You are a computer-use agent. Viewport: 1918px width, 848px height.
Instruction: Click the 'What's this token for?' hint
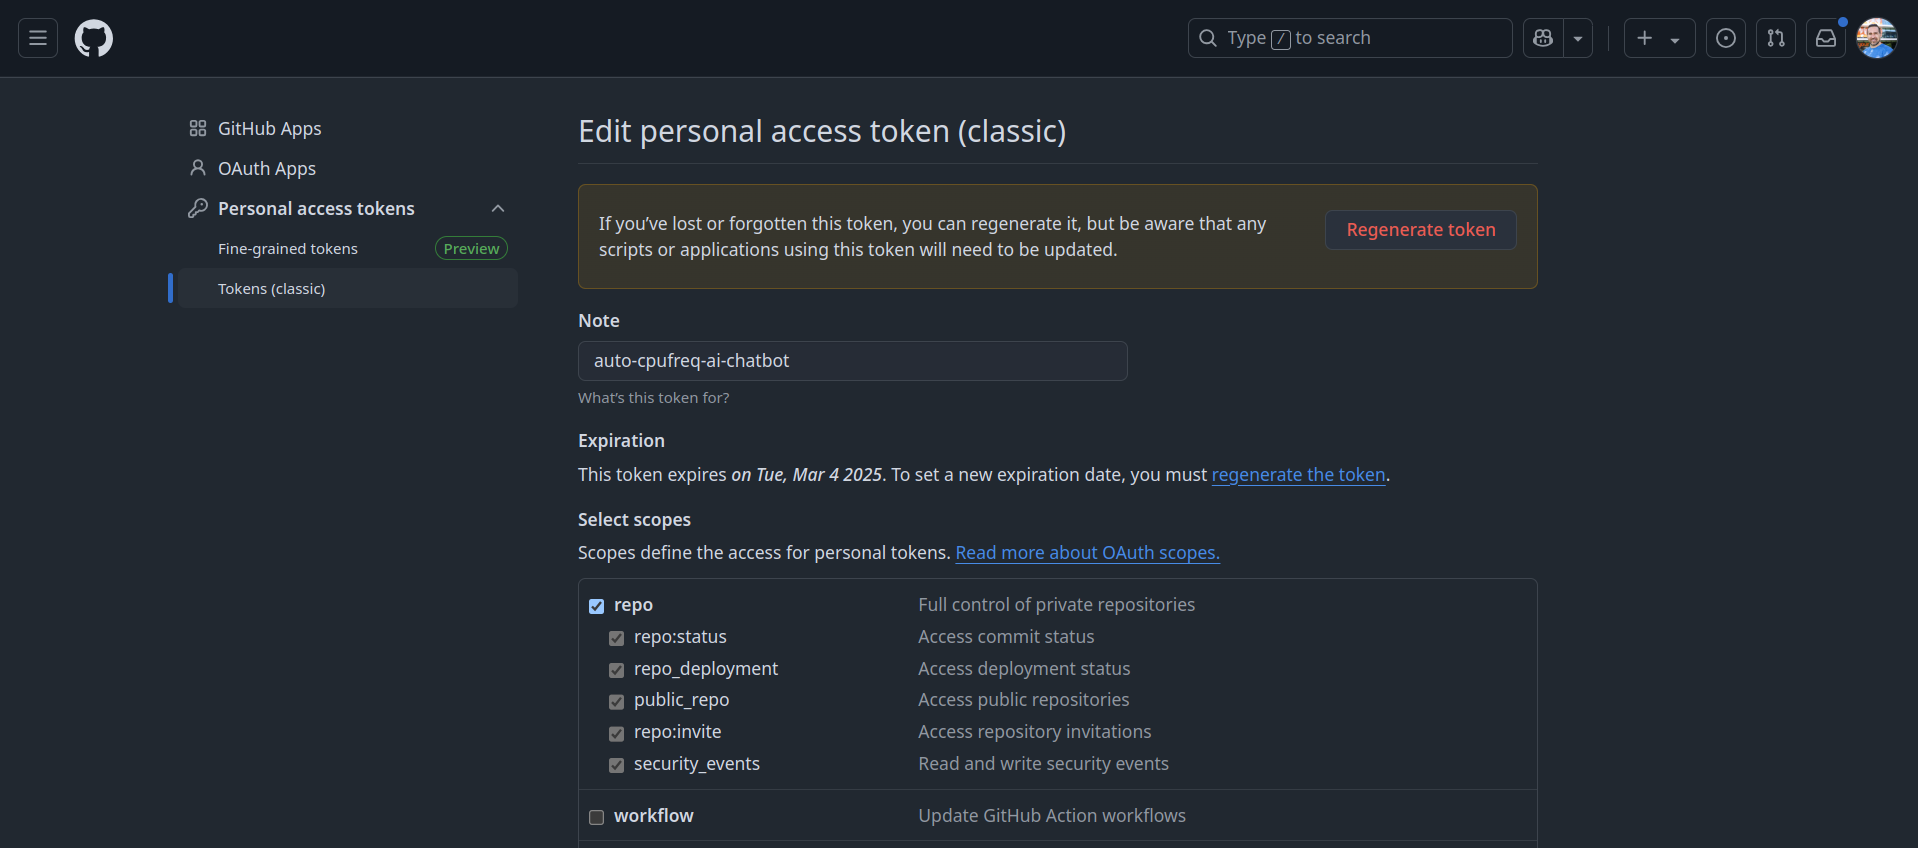tap(654, 398)
